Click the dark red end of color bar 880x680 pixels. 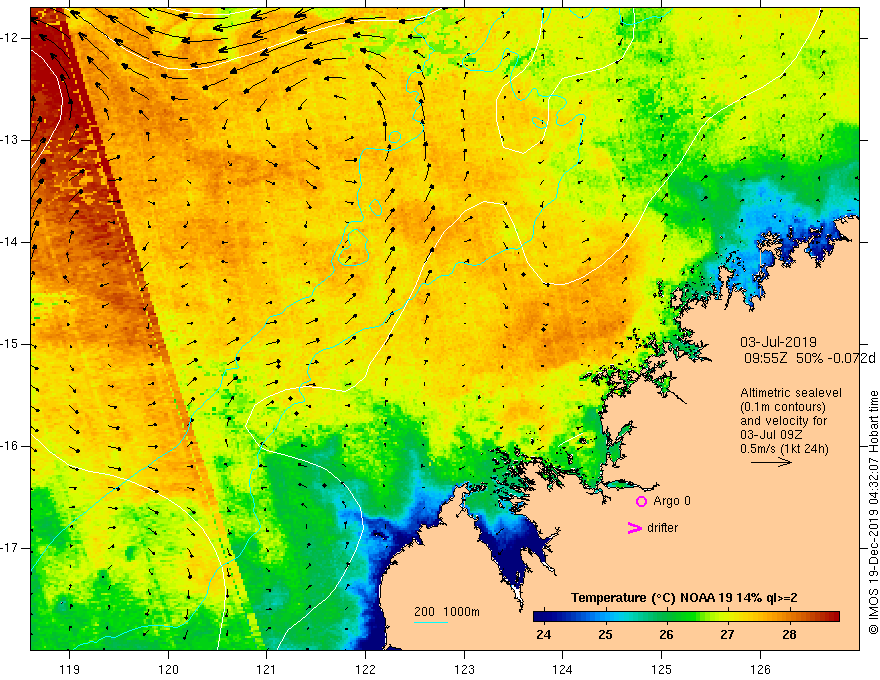(833, 617)
